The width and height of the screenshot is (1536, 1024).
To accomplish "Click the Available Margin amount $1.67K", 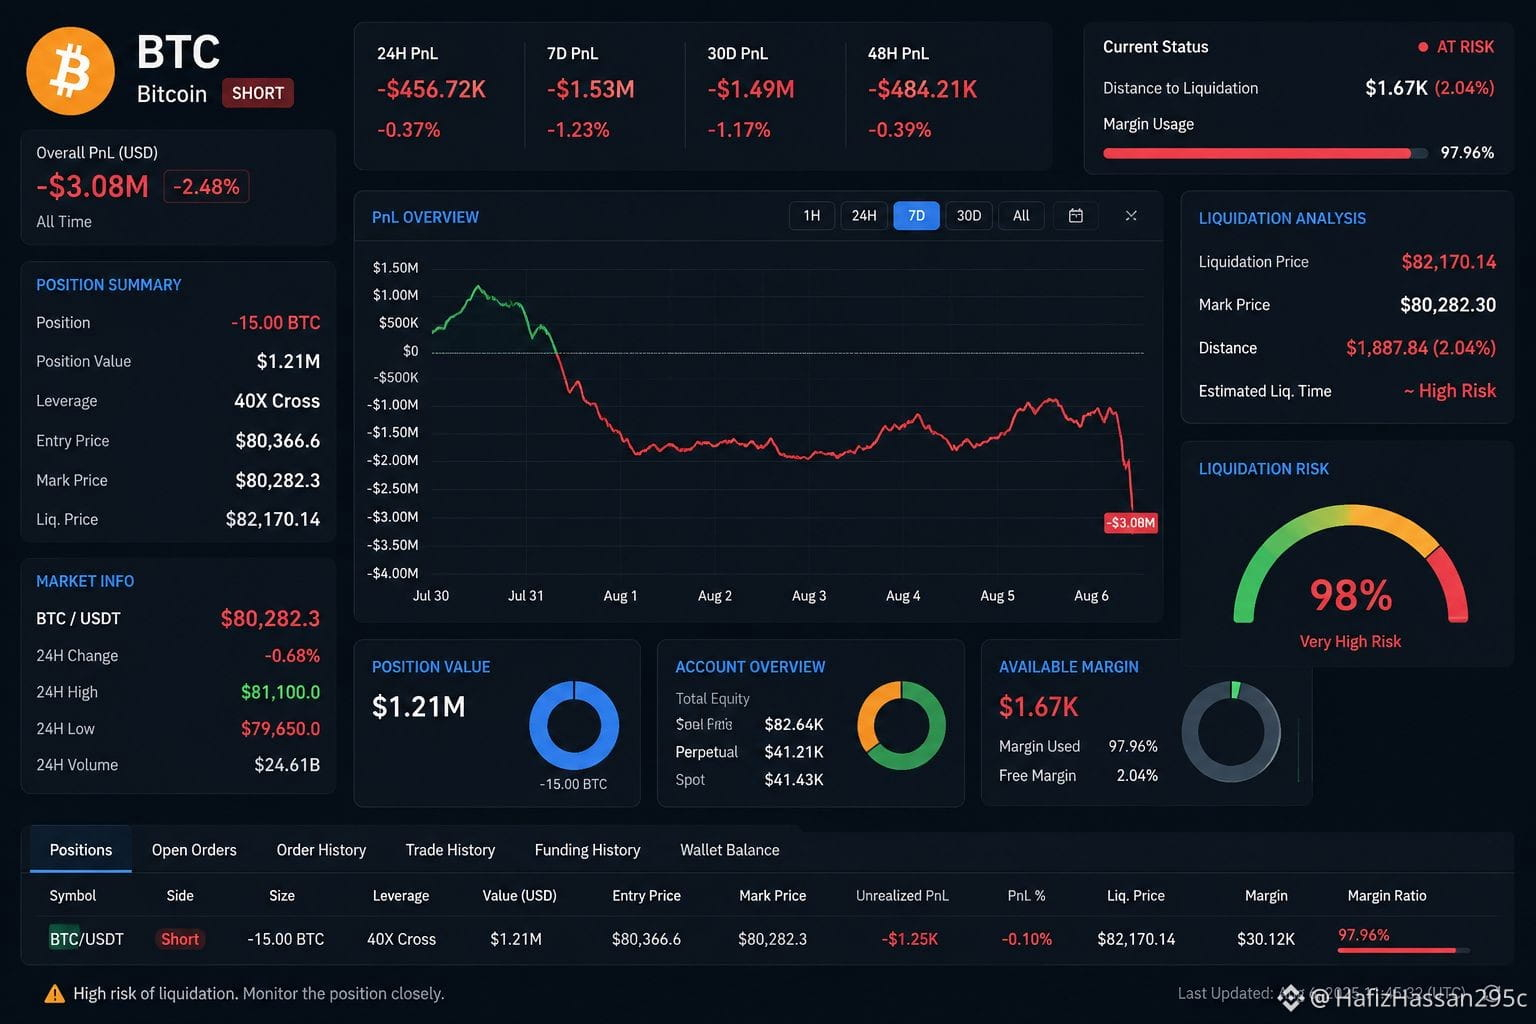I will [x=1039, y=708].
